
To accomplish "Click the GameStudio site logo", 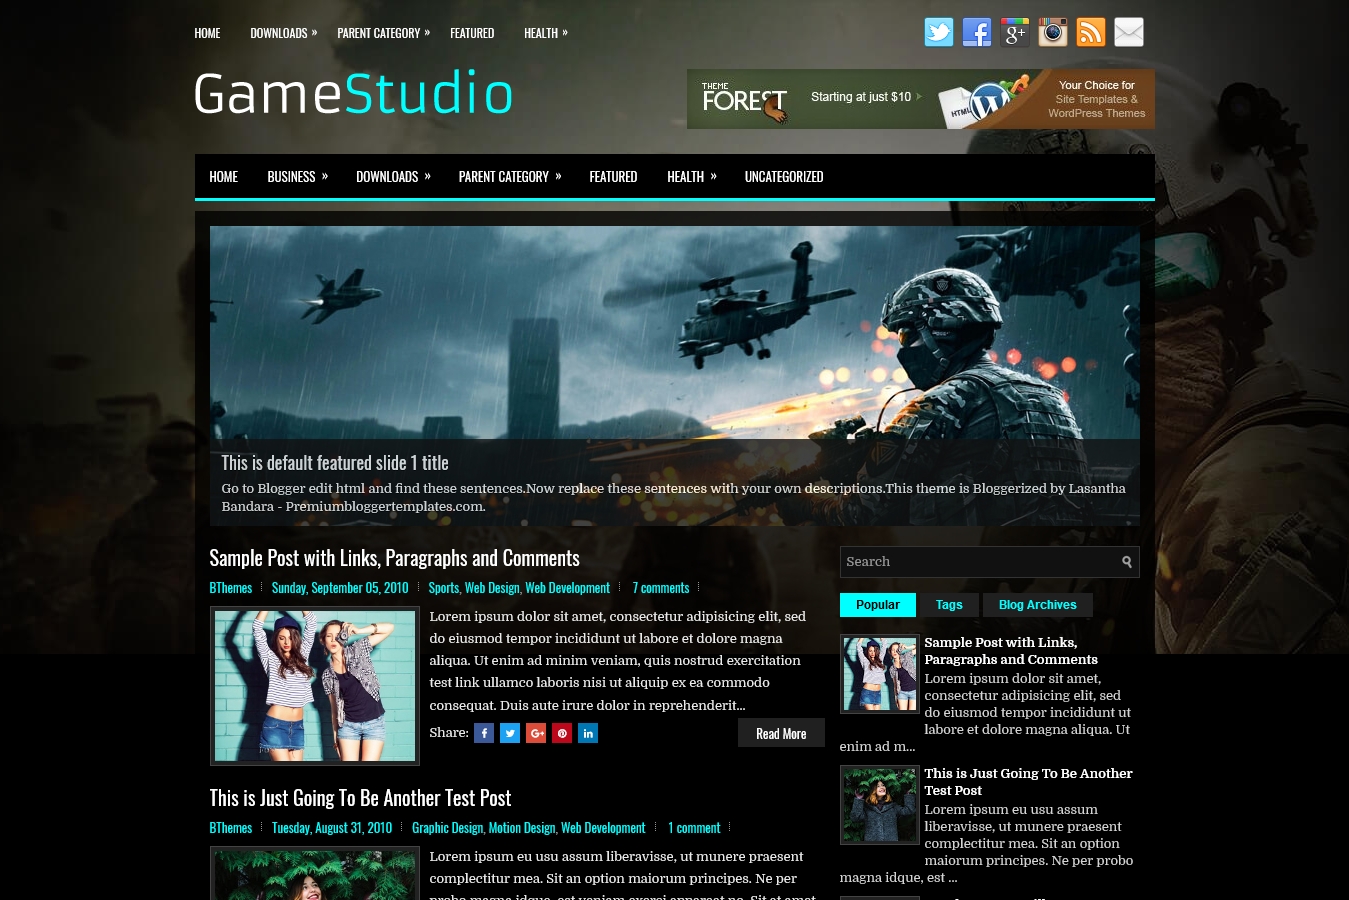I will (x=353, y=93).
